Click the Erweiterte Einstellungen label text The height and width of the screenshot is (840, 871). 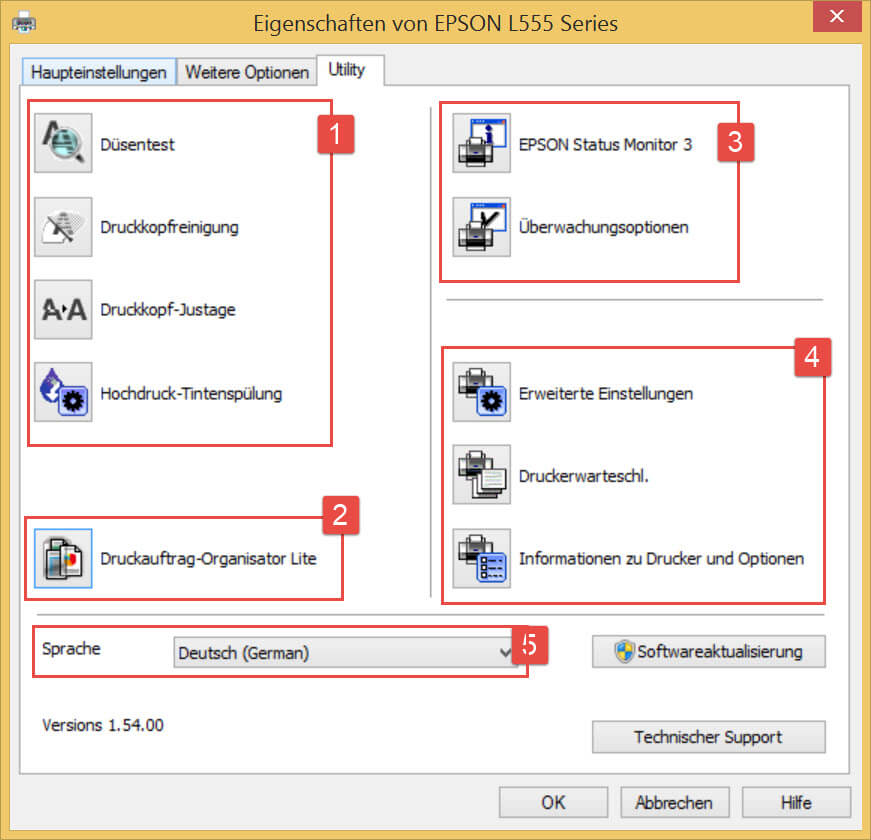pos(606,393)
